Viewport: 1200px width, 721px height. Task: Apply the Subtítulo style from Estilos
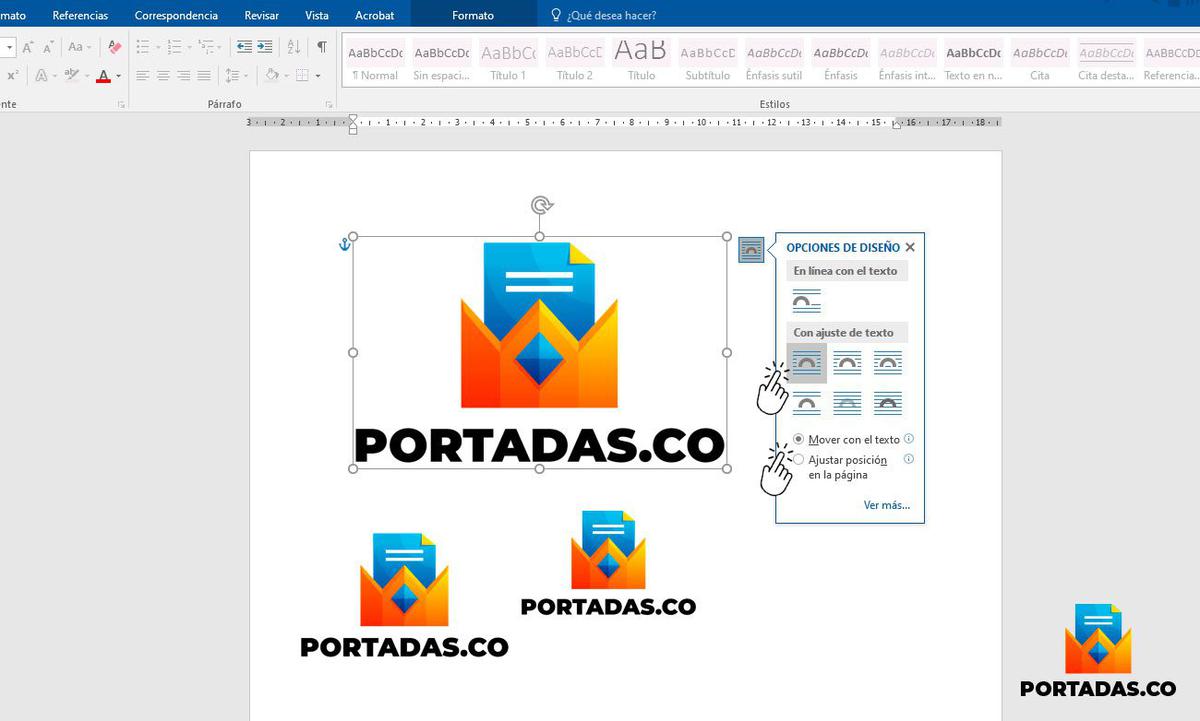pos(706,57)
